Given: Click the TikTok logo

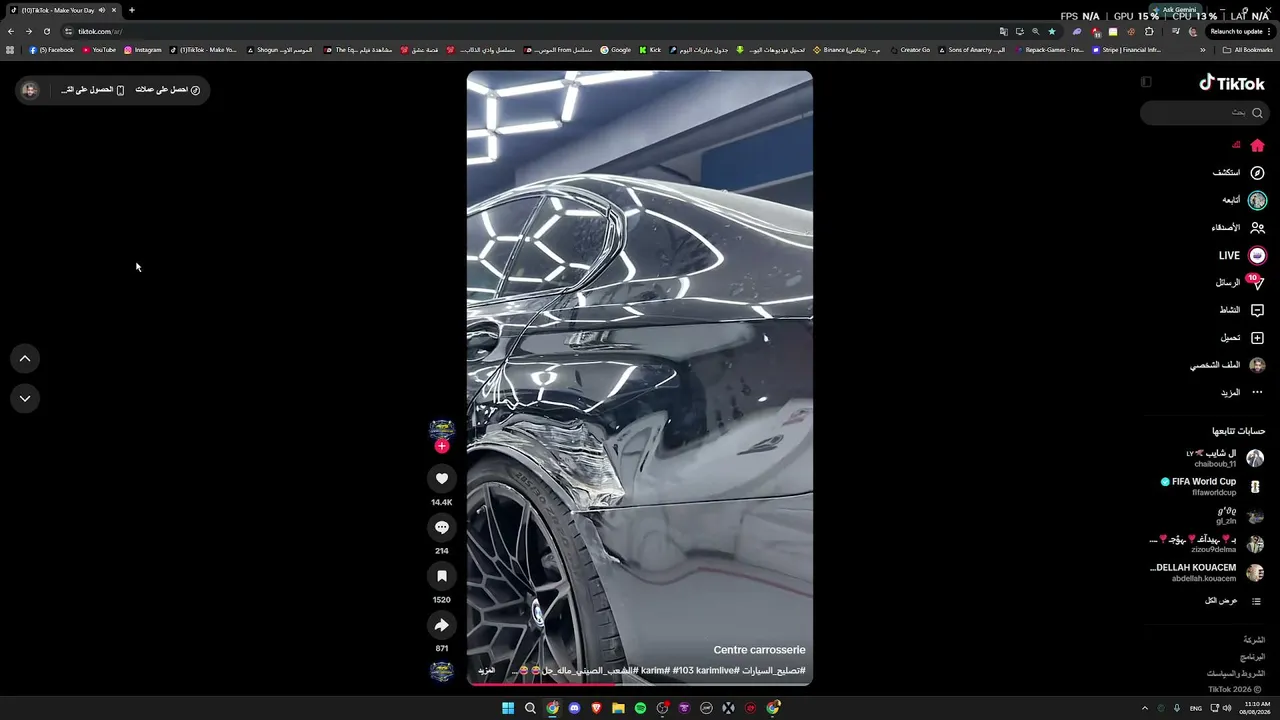Looking at the screenshot, I should tap(1232, 83).
